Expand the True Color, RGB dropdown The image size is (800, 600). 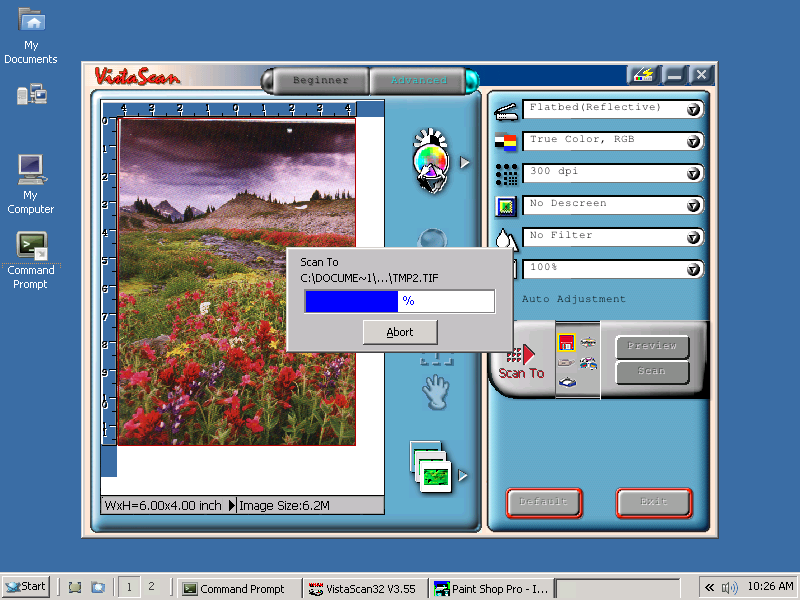[x=694, y=142]
